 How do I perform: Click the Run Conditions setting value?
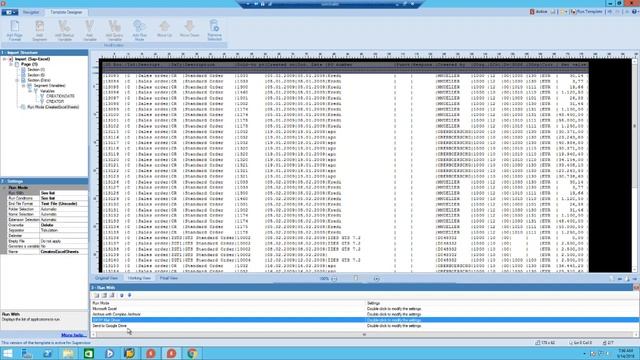64,198
